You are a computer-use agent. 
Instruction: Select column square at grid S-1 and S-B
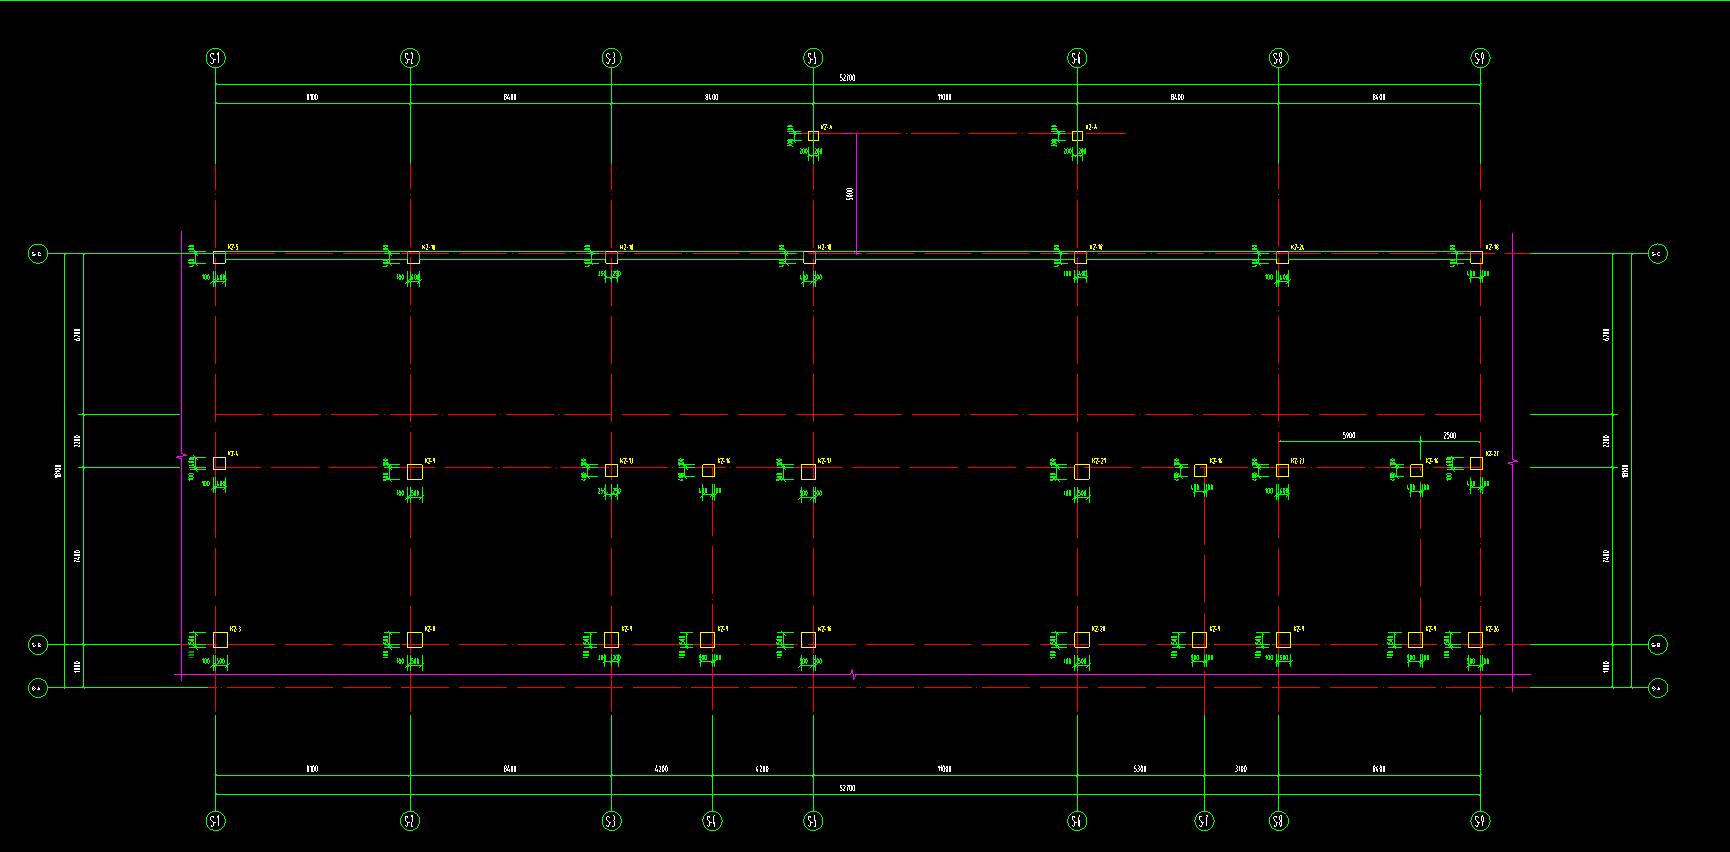pos(220,639)
